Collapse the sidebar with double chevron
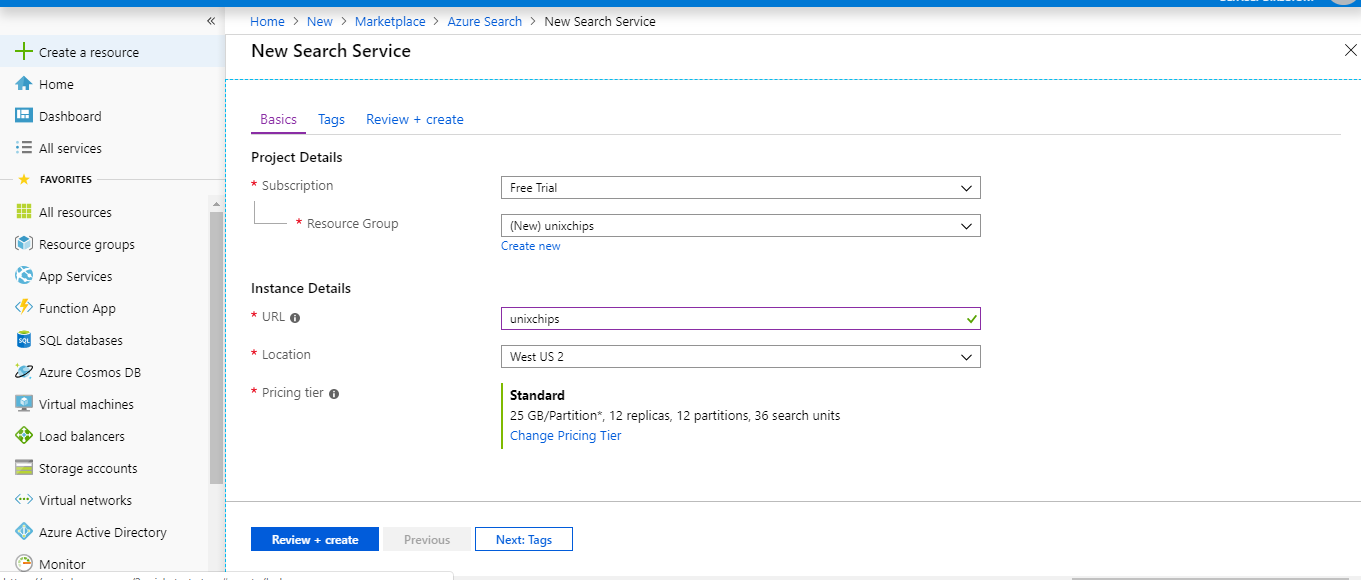Image resolution: width=1361 pixels, height=580 pixels. 211,21
